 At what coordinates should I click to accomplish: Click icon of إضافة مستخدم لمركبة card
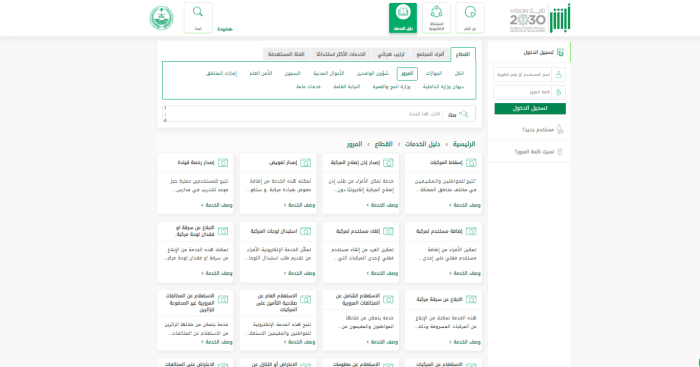click(471, 231)
